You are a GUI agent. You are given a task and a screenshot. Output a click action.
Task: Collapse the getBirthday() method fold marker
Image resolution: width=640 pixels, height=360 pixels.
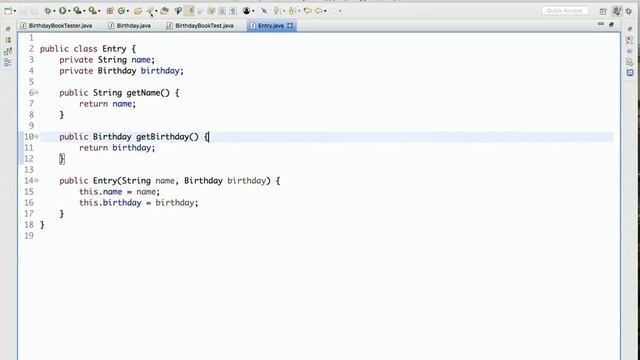[x=36, y=137]
